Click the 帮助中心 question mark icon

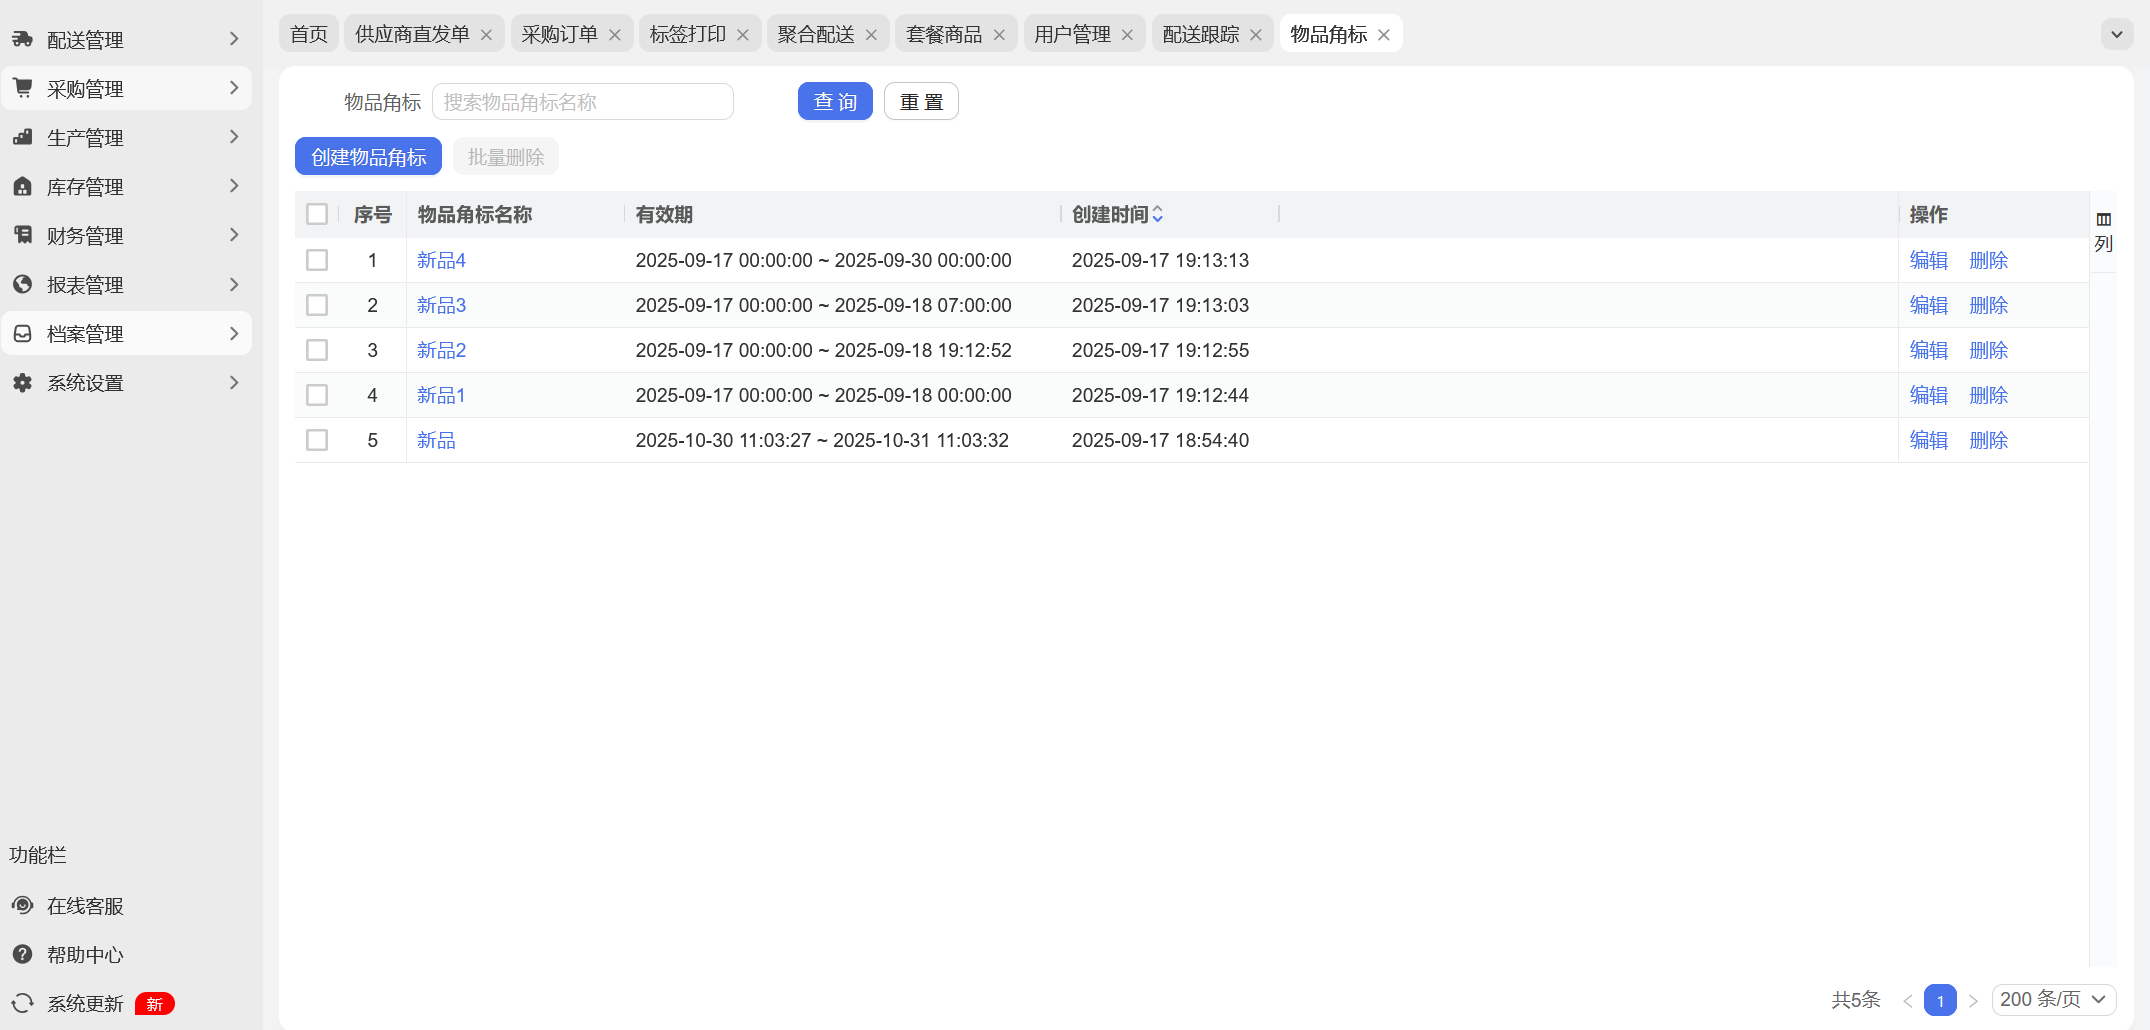[x=22, y=955]
